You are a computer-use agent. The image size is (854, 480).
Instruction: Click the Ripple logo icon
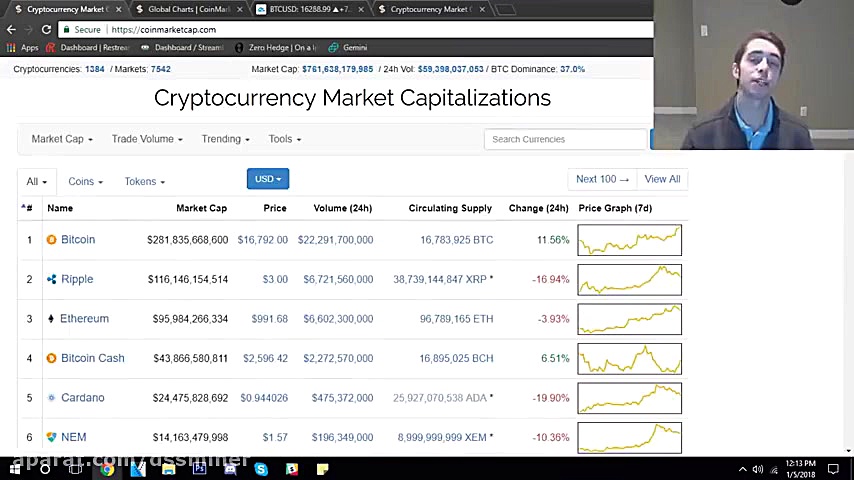pyautogui.click(x=51, y=279)
